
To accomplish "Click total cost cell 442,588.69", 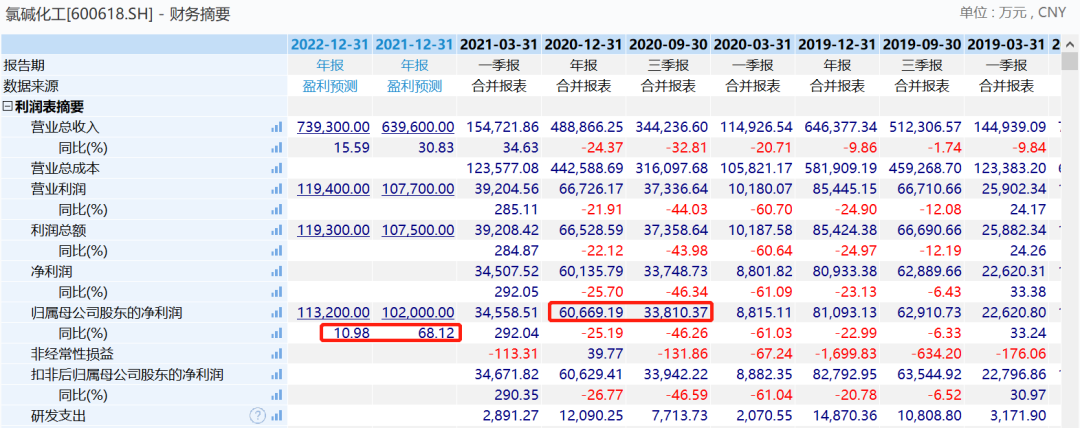I will point(587,169).
